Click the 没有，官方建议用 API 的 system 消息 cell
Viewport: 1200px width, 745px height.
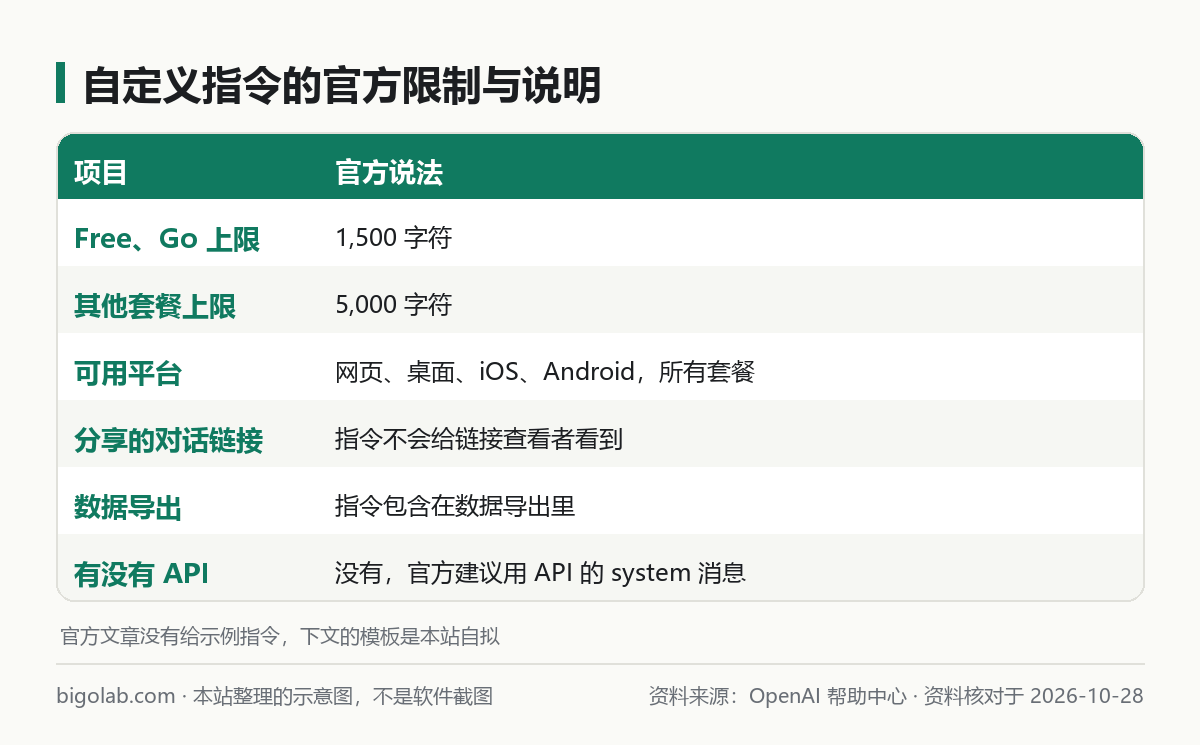[541, 574]
